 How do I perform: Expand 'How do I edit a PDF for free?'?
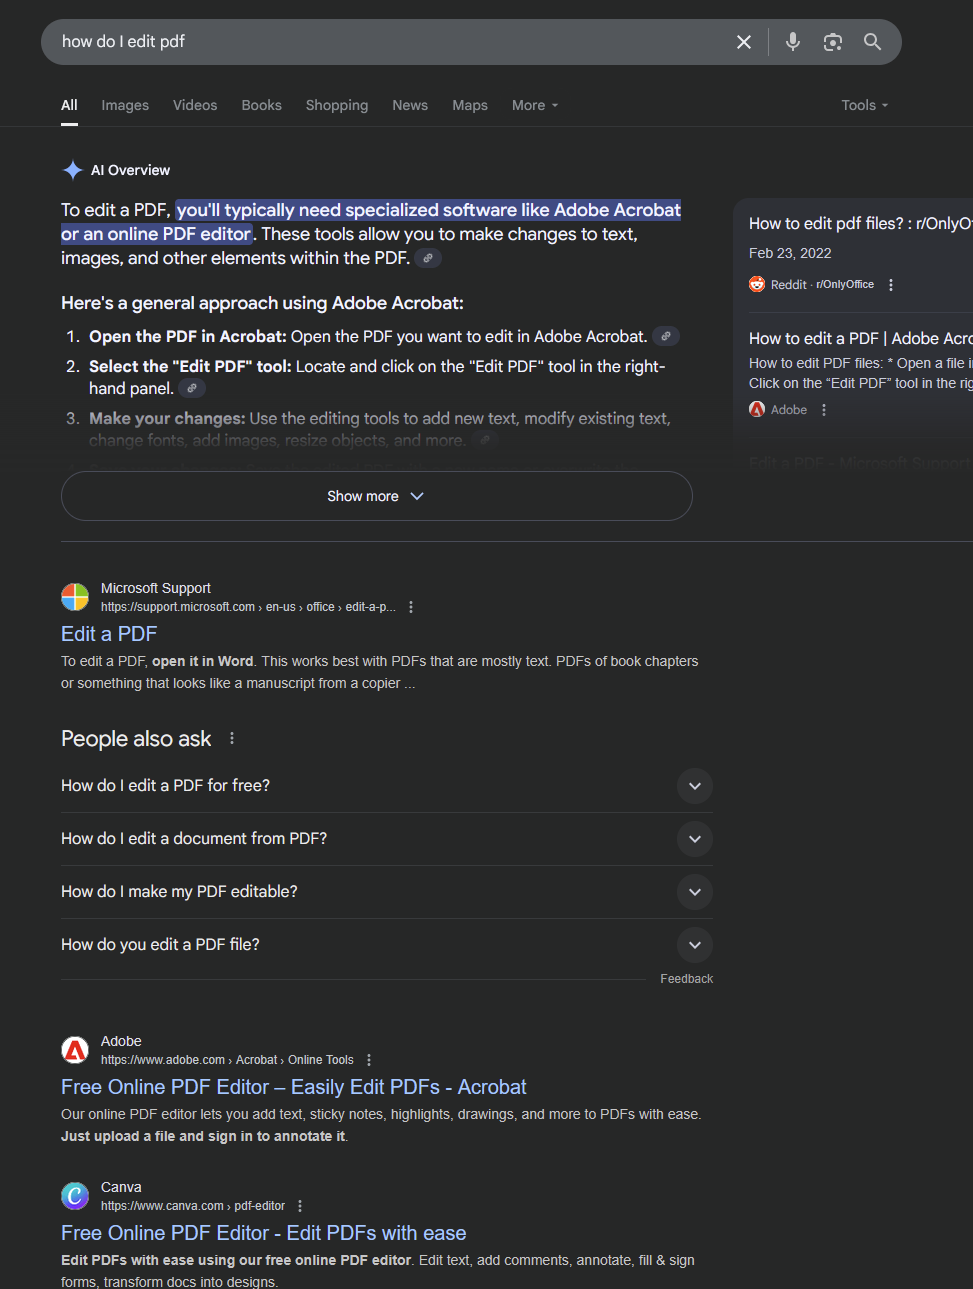click(386, 786)
